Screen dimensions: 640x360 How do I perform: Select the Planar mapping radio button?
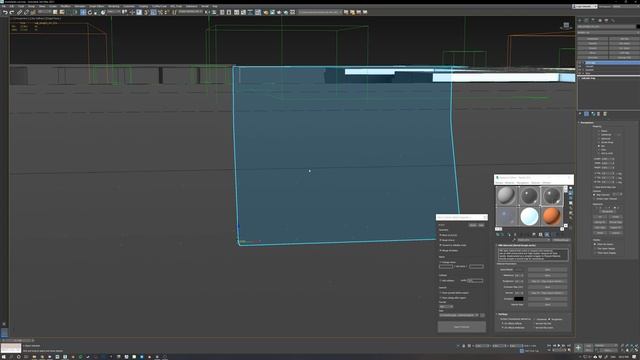click(x=599, y=131)
